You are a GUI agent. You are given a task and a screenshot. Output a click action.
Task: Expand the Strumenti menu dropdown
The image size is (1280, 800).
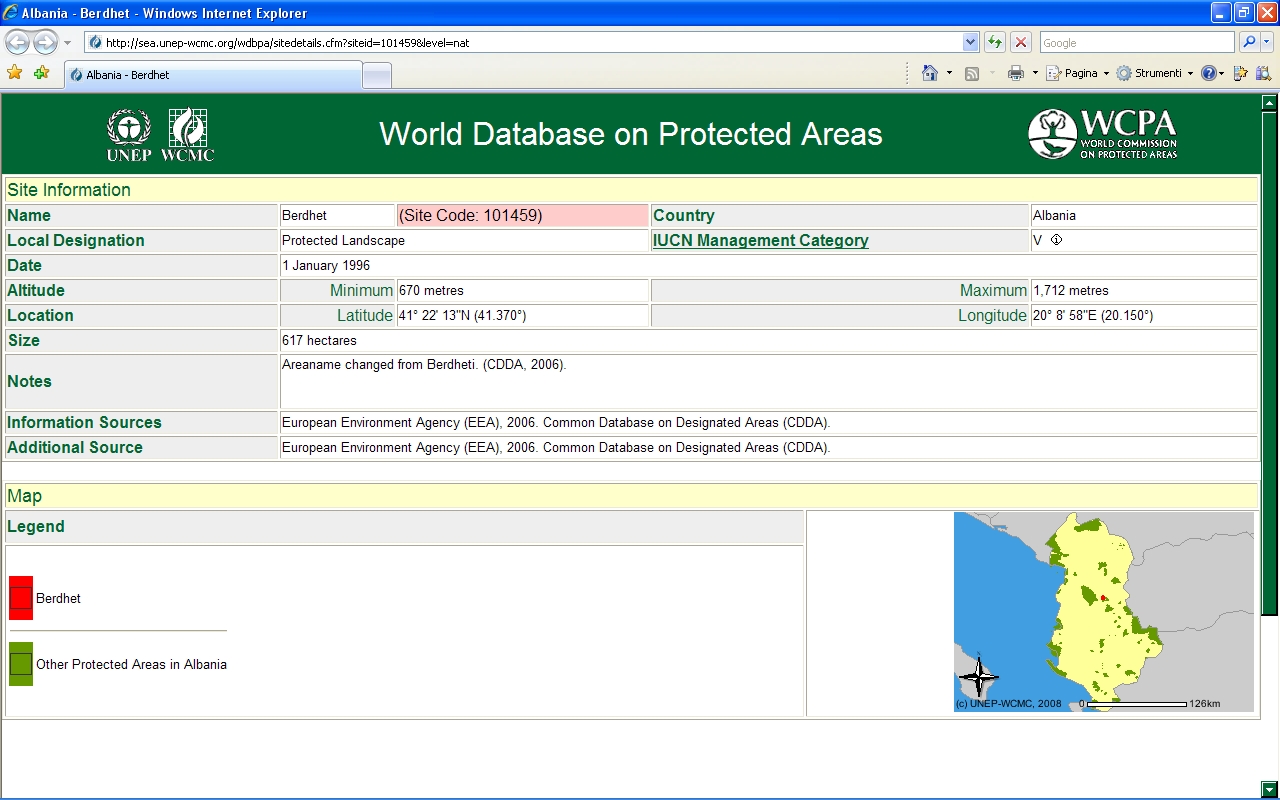click(x=1190, y=73)
